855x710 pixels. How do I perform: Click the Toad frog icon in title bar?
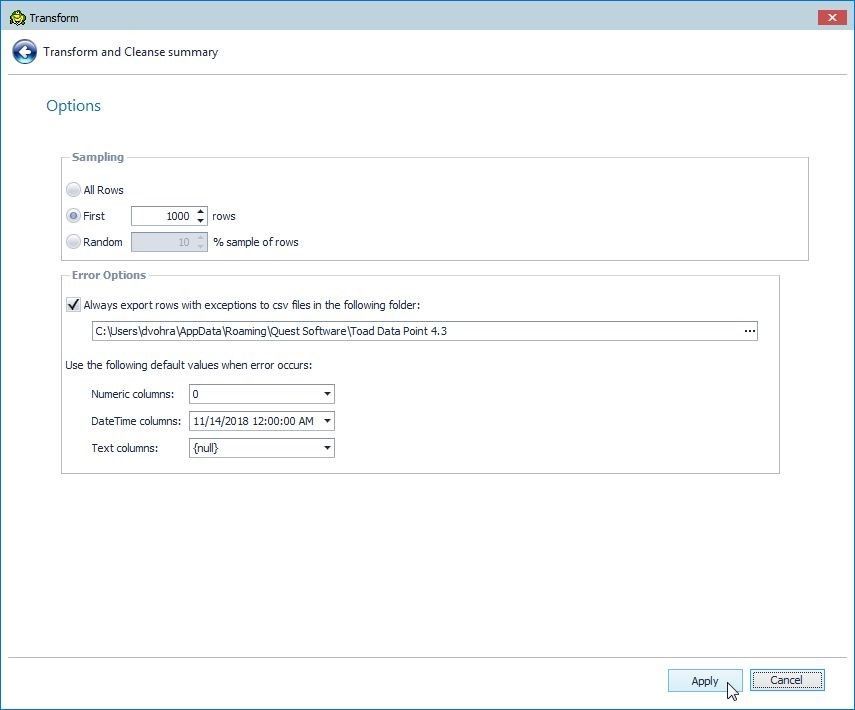pyautogui.click(x=17, y=18)
